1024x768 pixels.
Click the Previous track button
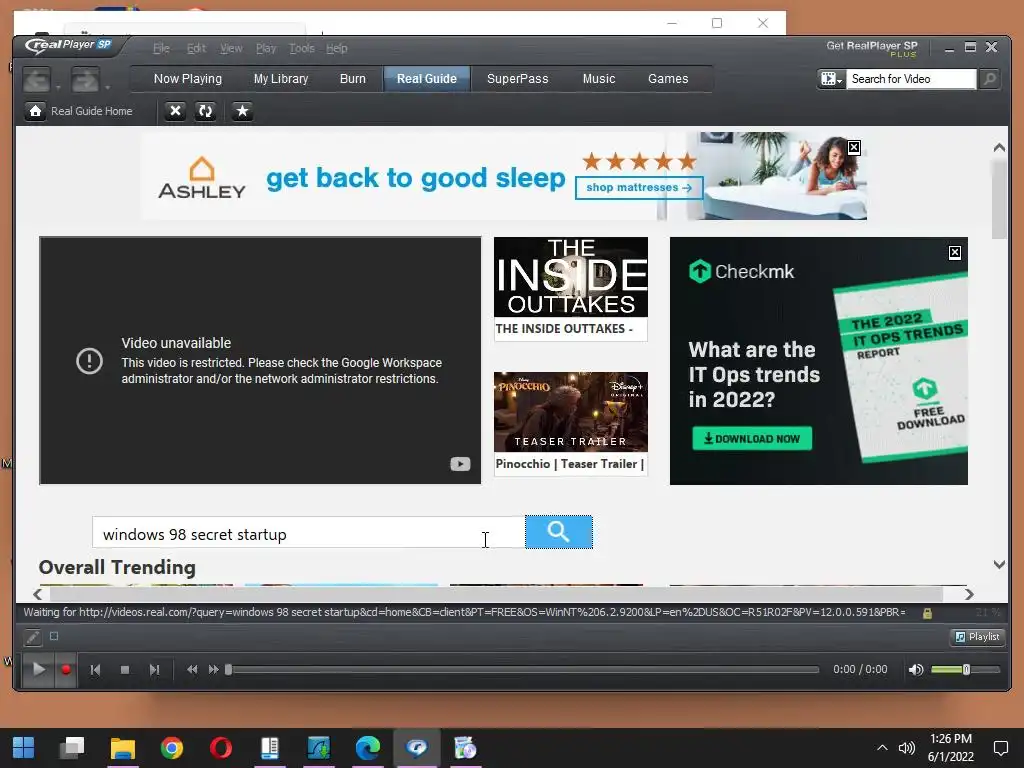click(x=95, y=669)
